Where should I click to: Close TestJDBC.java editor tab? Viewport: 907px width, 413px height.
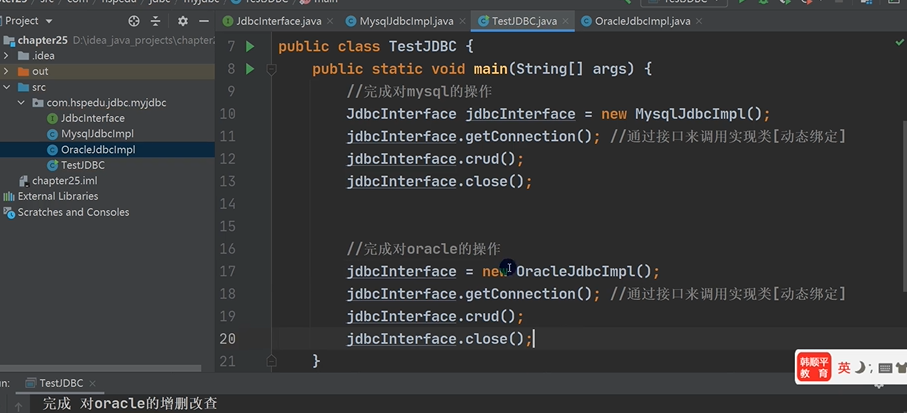(565, 21)
